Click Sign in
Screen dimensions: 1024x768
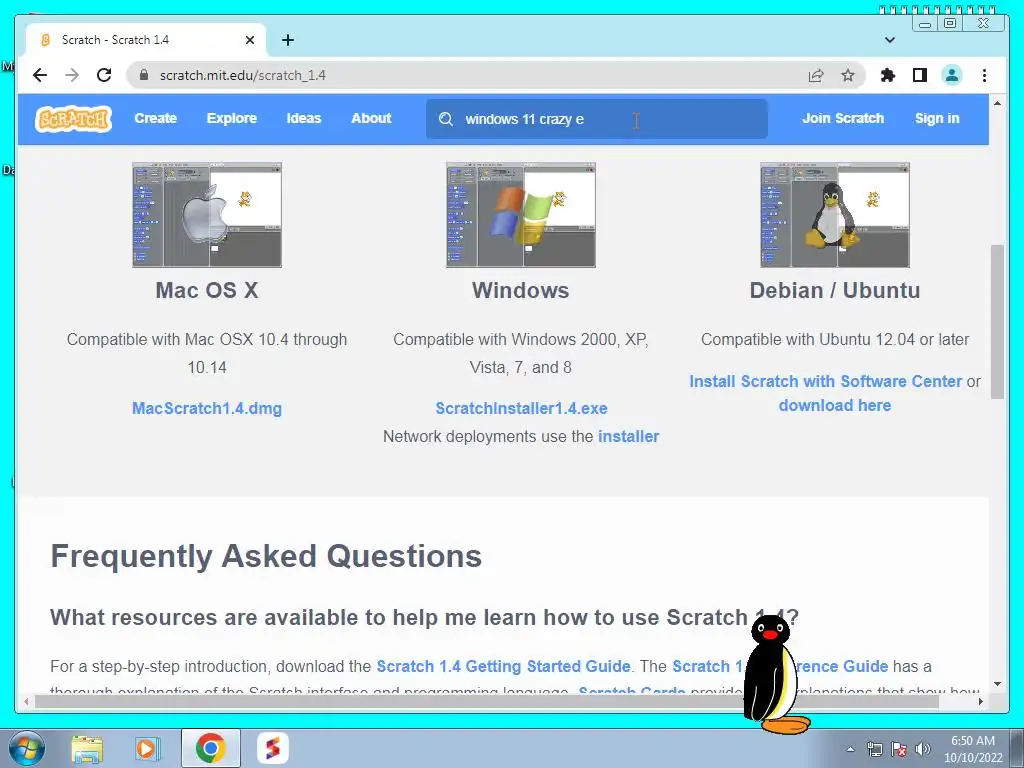936,118
